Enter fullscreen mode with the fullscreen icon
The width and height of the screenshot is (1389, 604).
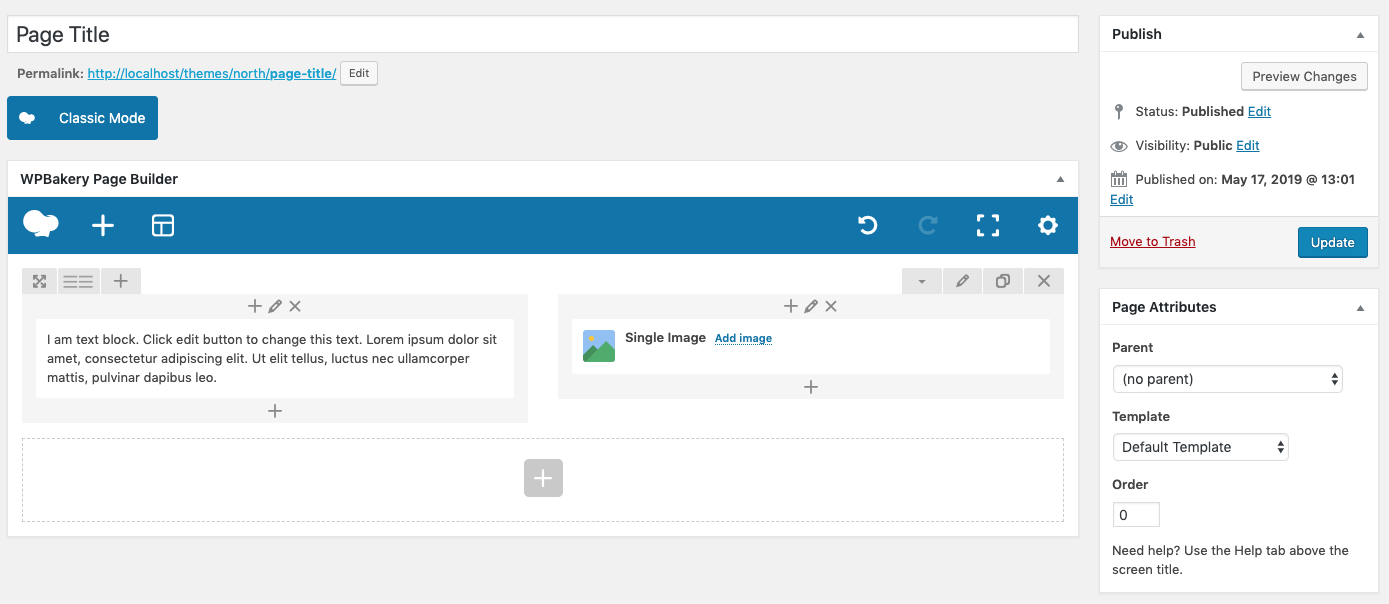pyautogui.click(x=988, y=226)
